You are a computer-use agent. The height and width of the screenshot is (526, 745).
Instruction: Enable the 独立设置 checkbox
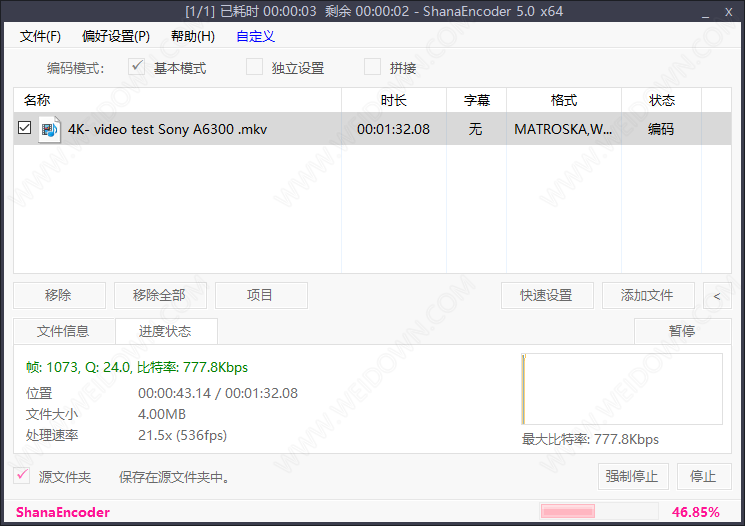click(x=255, y=68)
